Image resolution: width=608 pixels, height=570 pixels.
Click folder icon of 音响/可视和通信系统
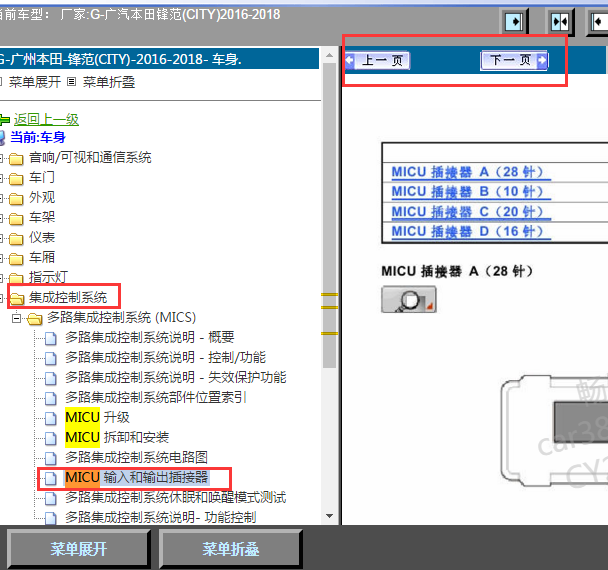(x=16, y=159)
